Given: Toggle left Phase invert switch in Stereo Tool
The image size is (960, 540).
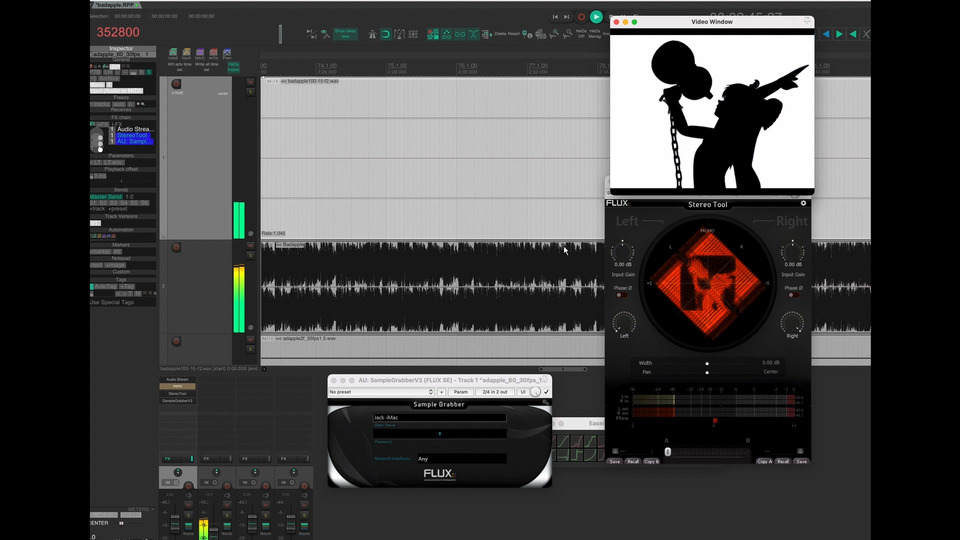Looking at the screenshot, I should click(x=621, y=295).
